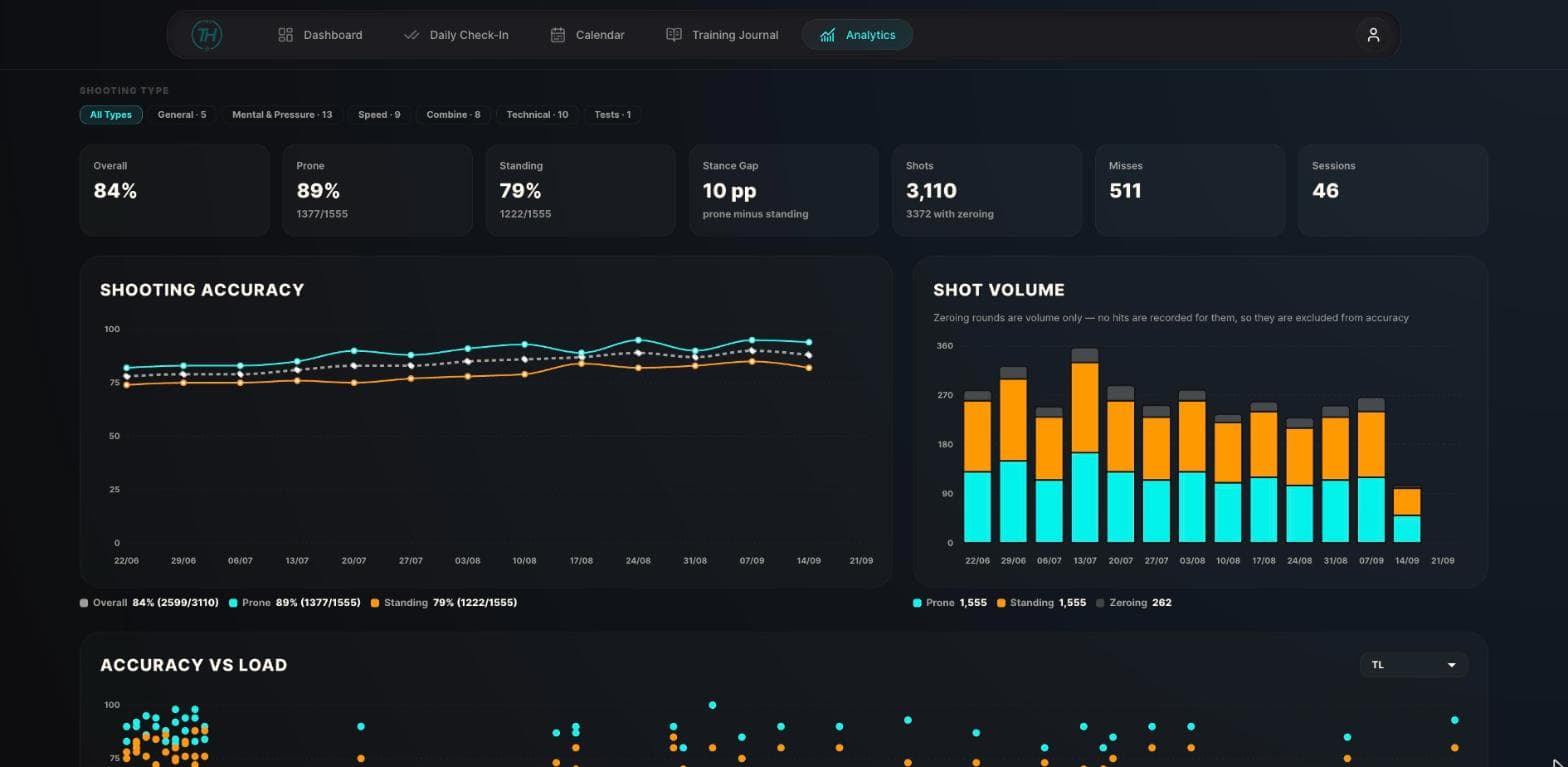Image resolution: width=1568 pixels, height=767 pixels.
Task: Click the Dashboard grid icon
Action: click(285, 35)
